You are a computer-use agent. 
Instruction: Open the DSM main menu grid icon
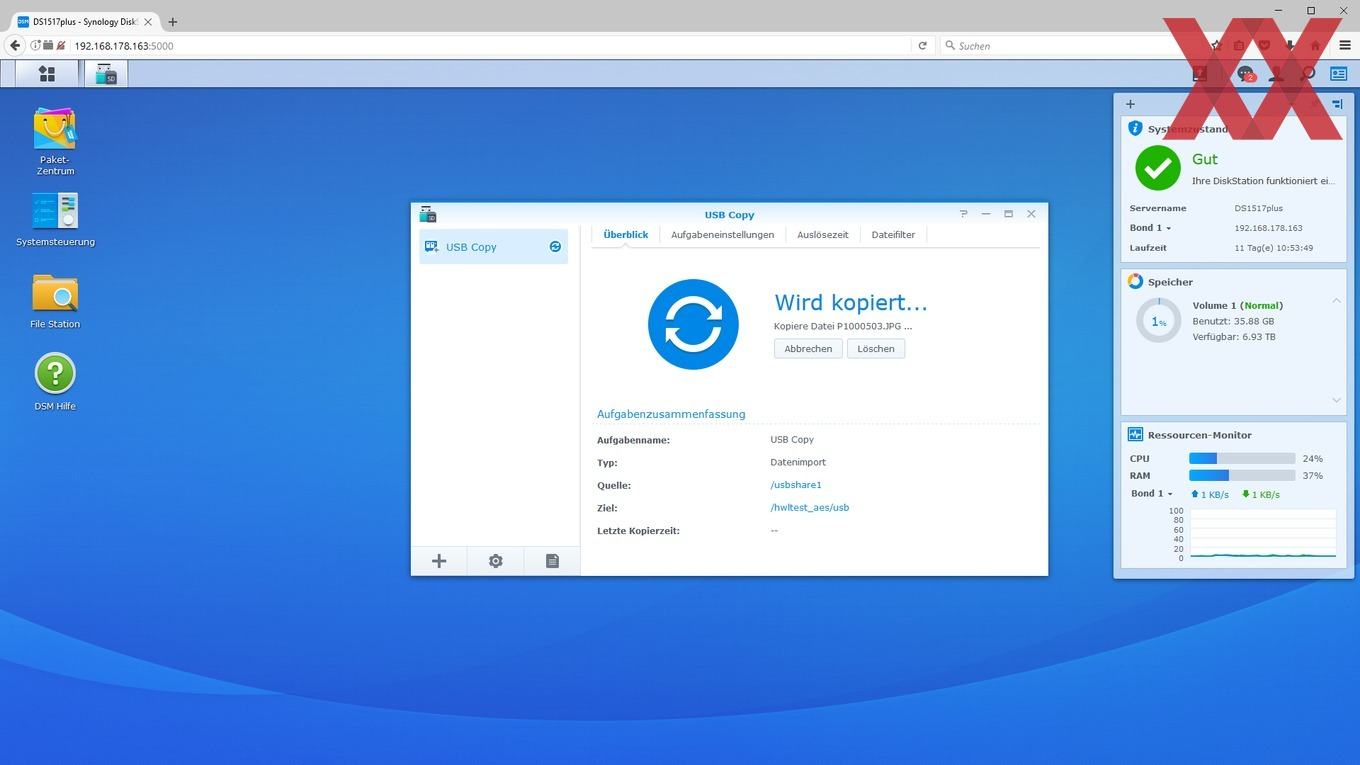(47, 73)
